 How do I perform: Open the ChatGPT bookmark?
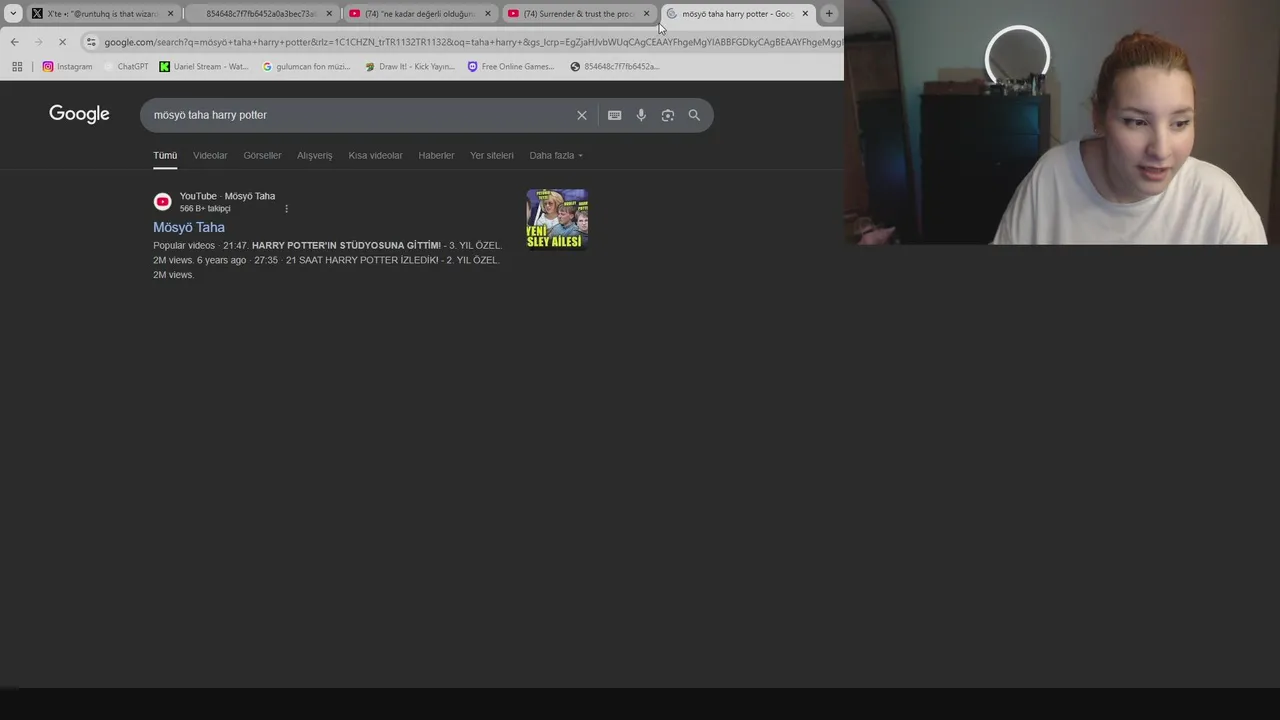[x=126, y=67]
